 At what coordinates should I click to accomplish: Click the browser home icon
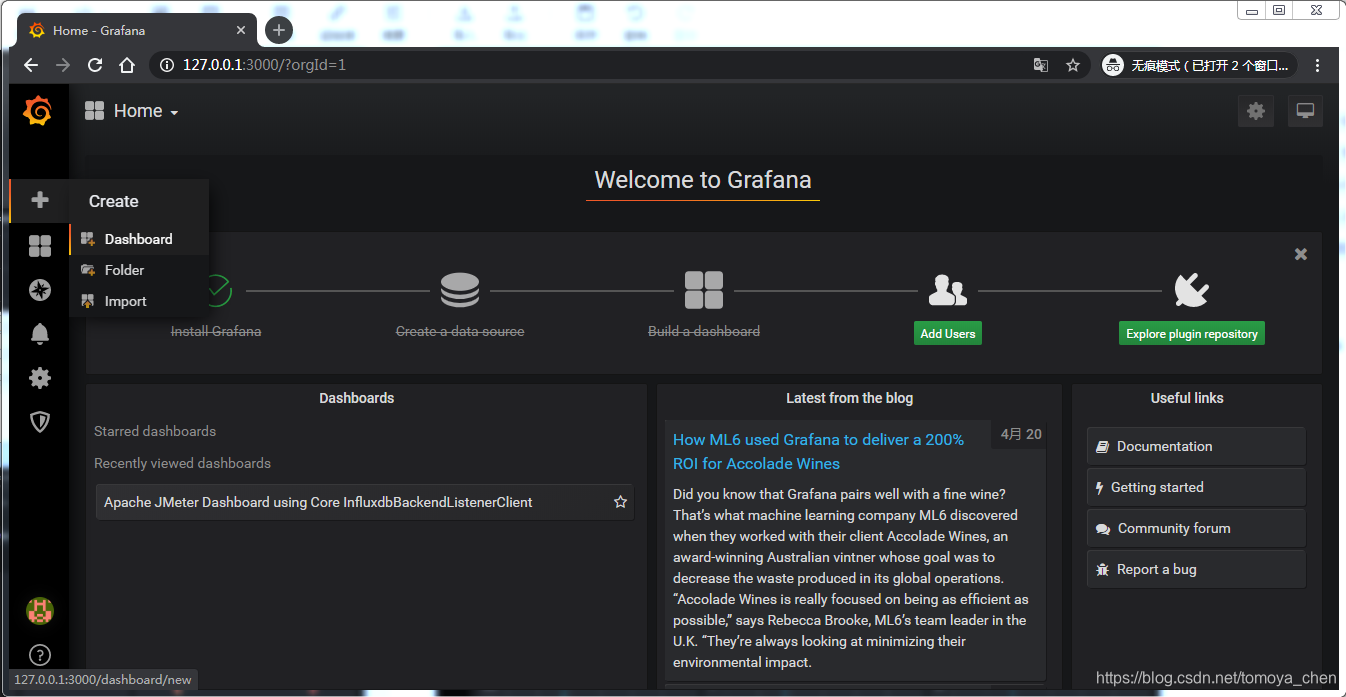[127, 65]
